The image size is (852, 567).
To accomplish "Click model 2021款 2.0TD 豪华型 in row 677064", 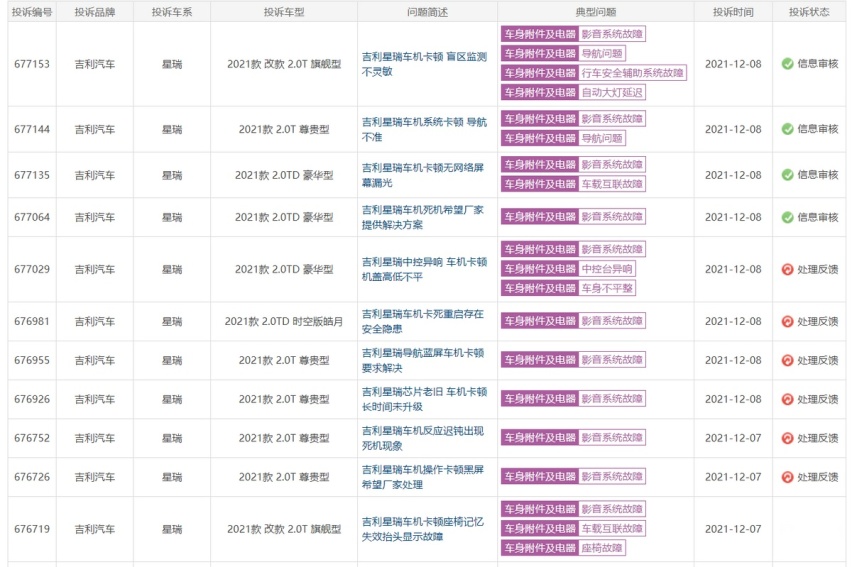I will (x=284, y=217).
